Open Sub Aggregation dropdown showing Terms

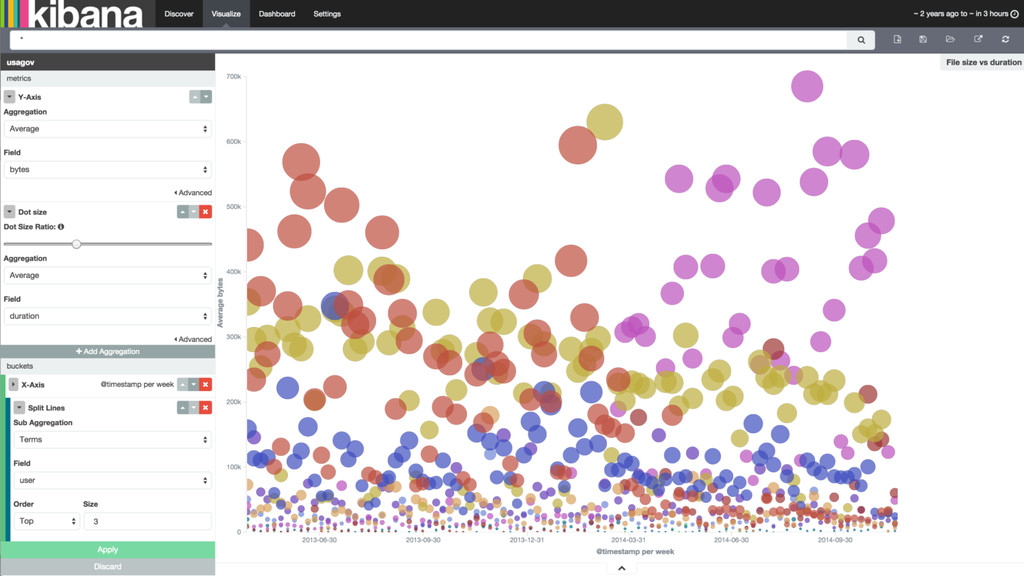[x=112, y=440]
